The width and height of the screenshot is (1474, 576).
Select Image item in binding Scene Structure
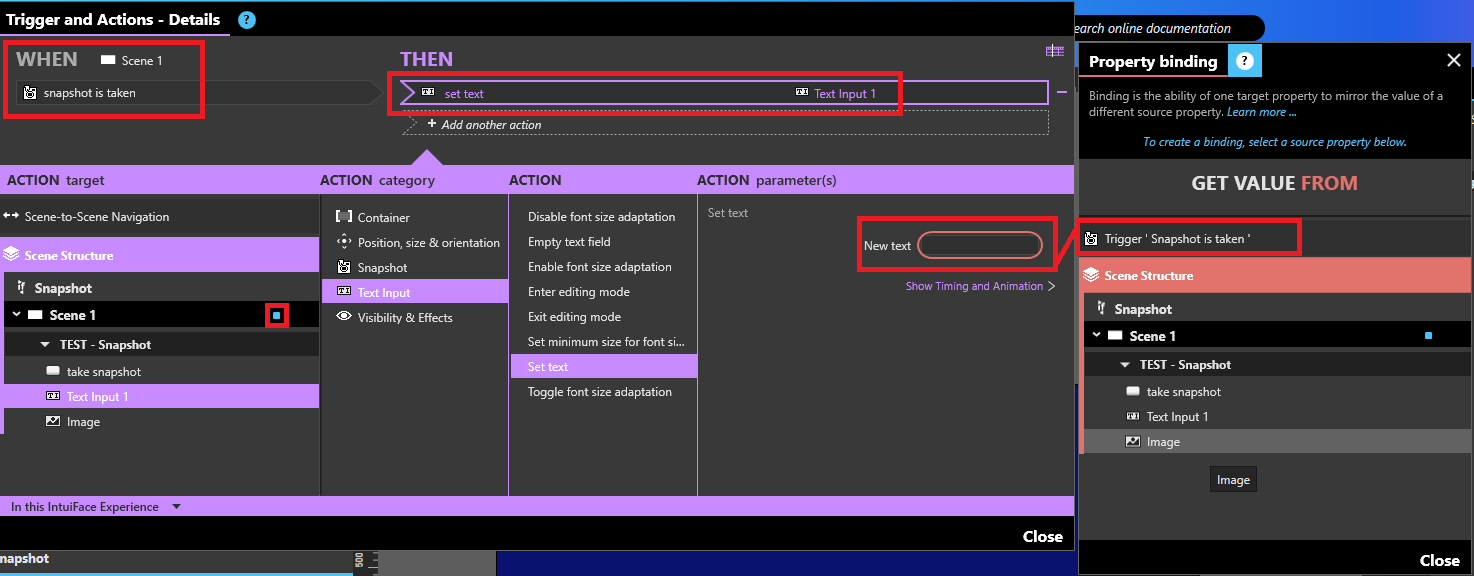pyautogui.click(x=1163, y=442)
